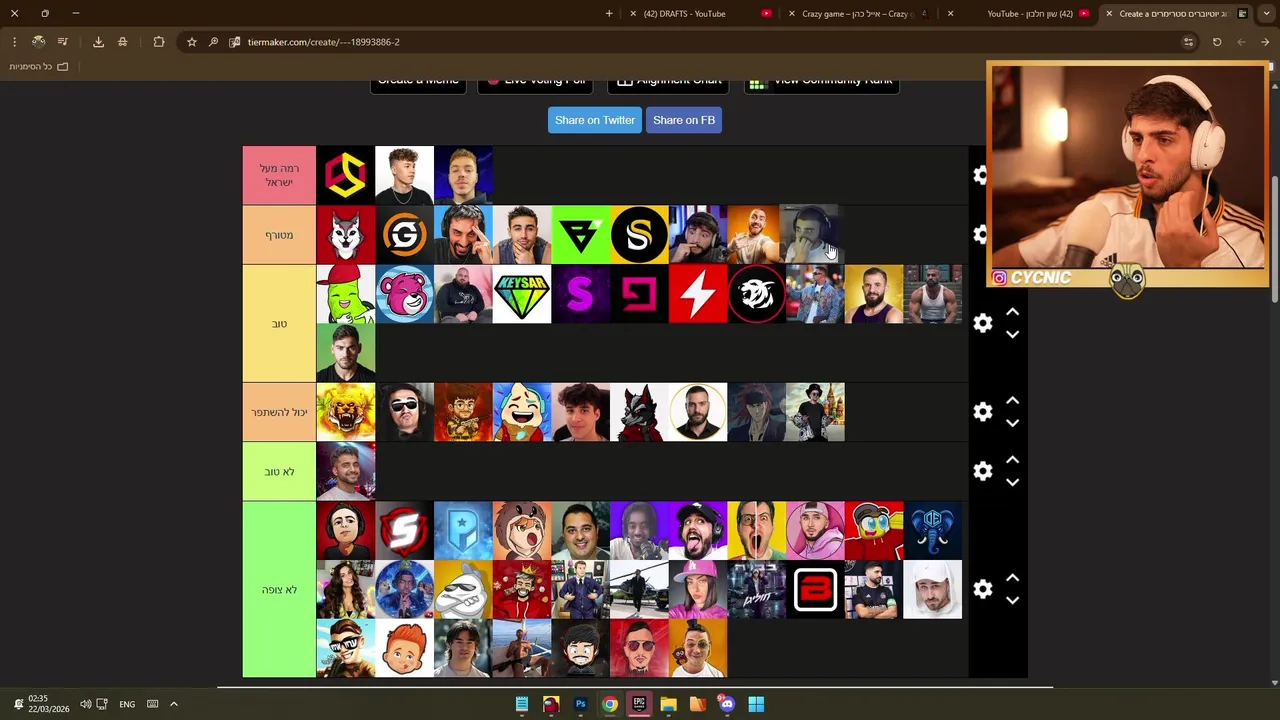The width and height of the screenshot is (1280, 720).
Task: Open the Chrome three-dot menu
Action: pos(14,42)
